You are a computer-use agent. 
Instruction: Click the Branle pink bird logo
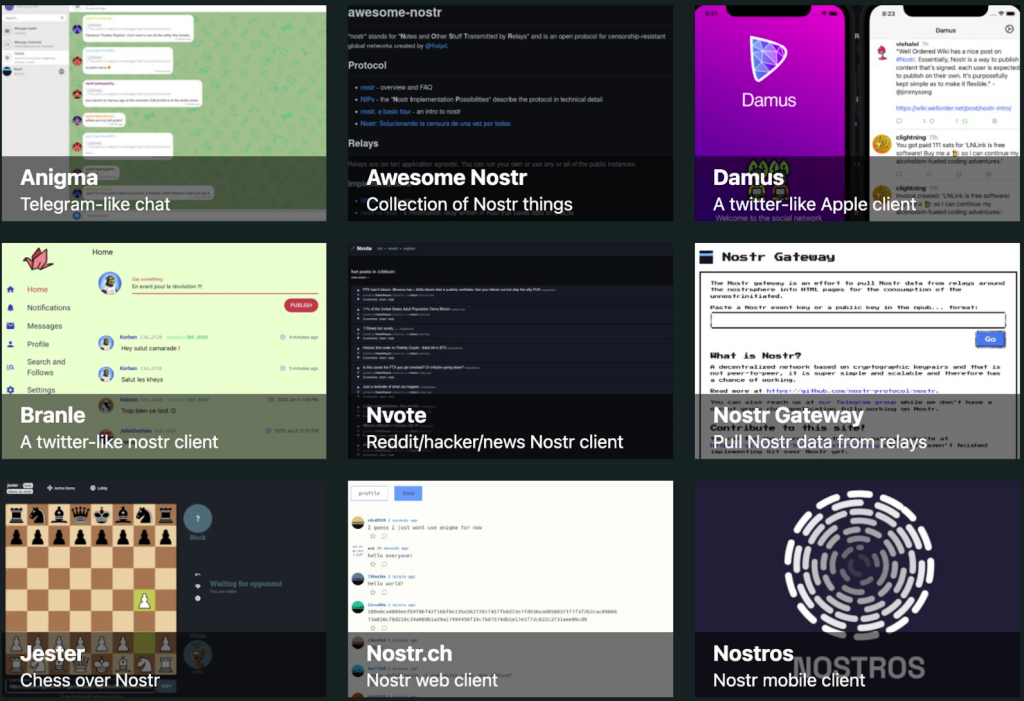tap(38, 259)
